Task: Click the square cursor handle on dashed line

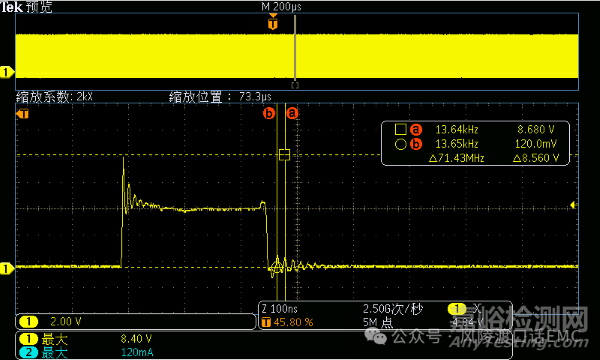Action: click(284, 155)
